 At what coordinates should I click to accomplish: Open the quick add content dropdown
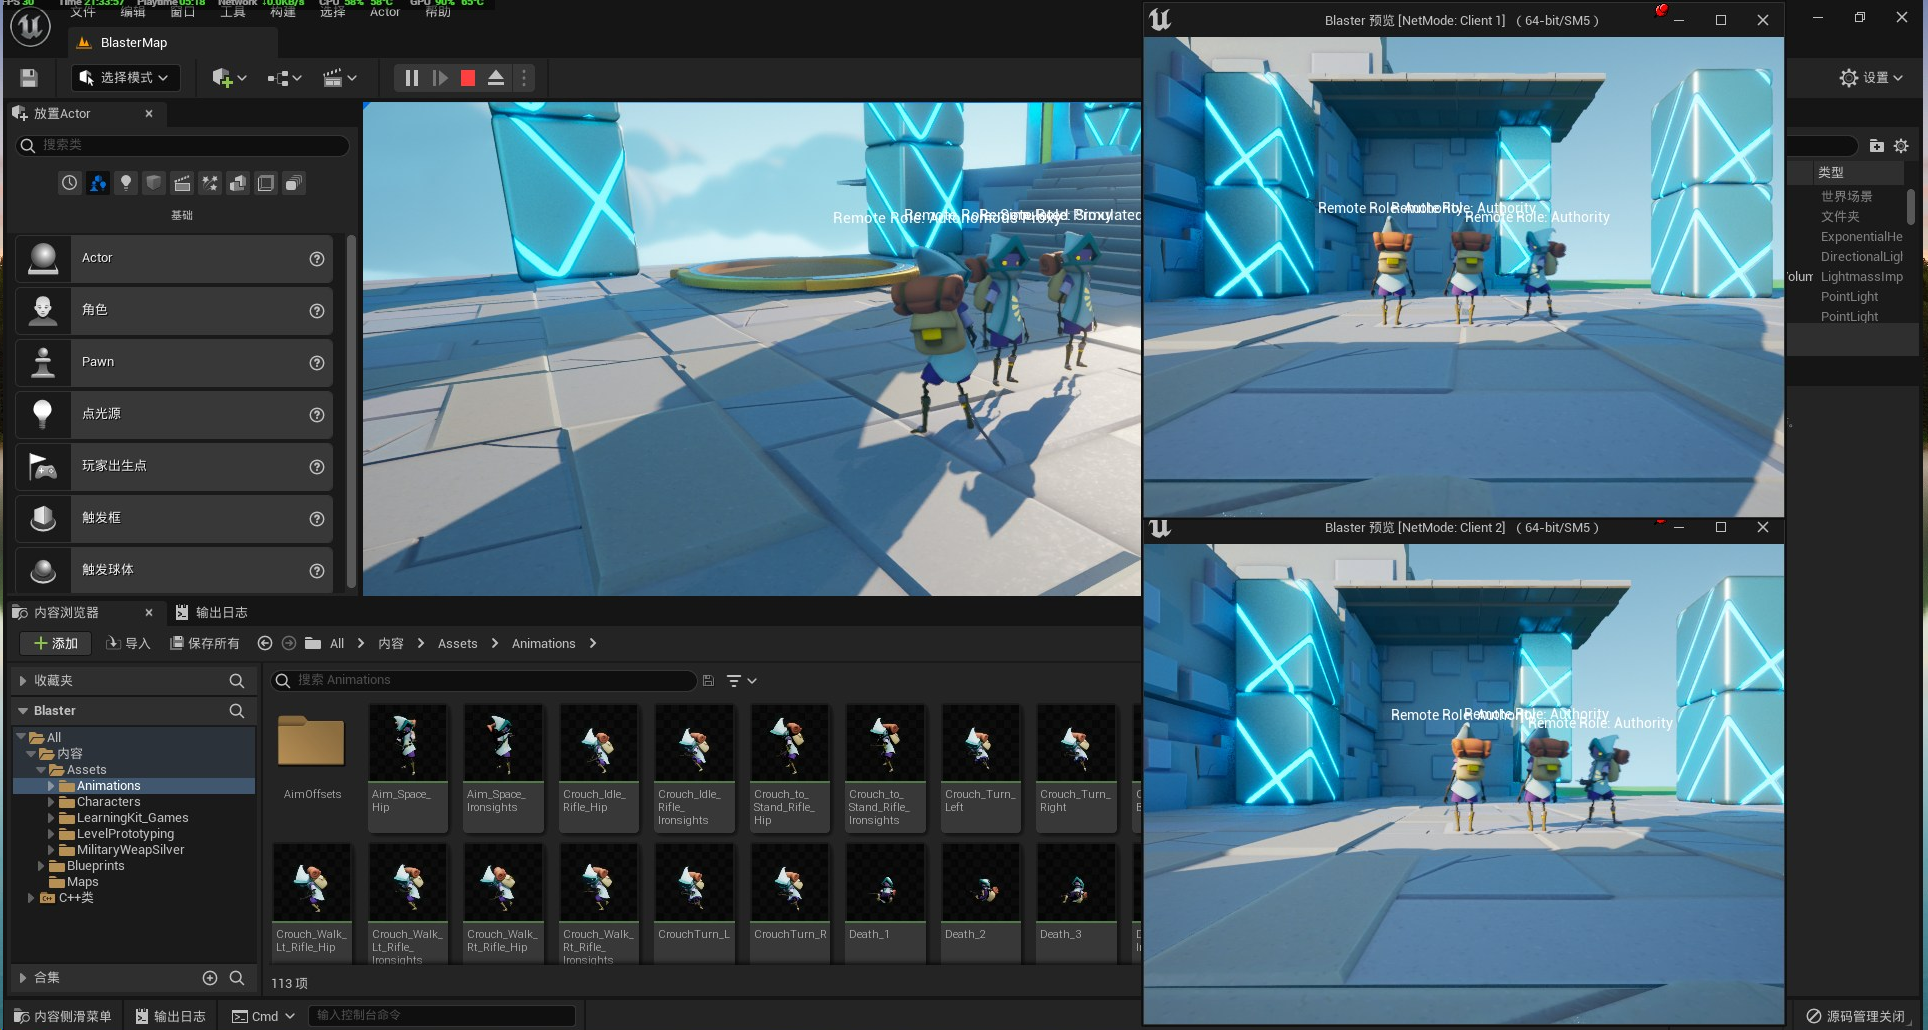229,78
